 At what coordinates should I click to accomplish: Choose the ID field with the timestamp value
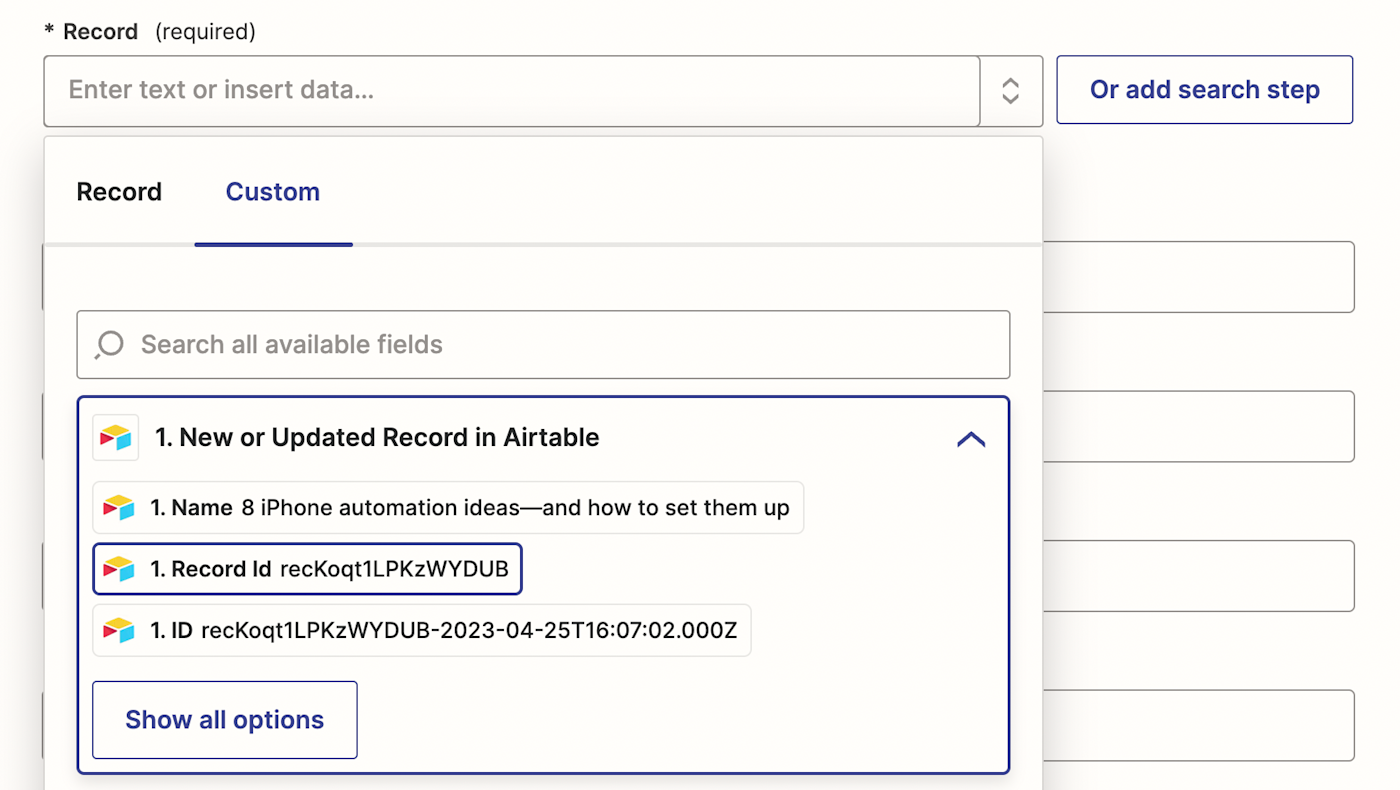pyautogui.click(x=421, y=630)
